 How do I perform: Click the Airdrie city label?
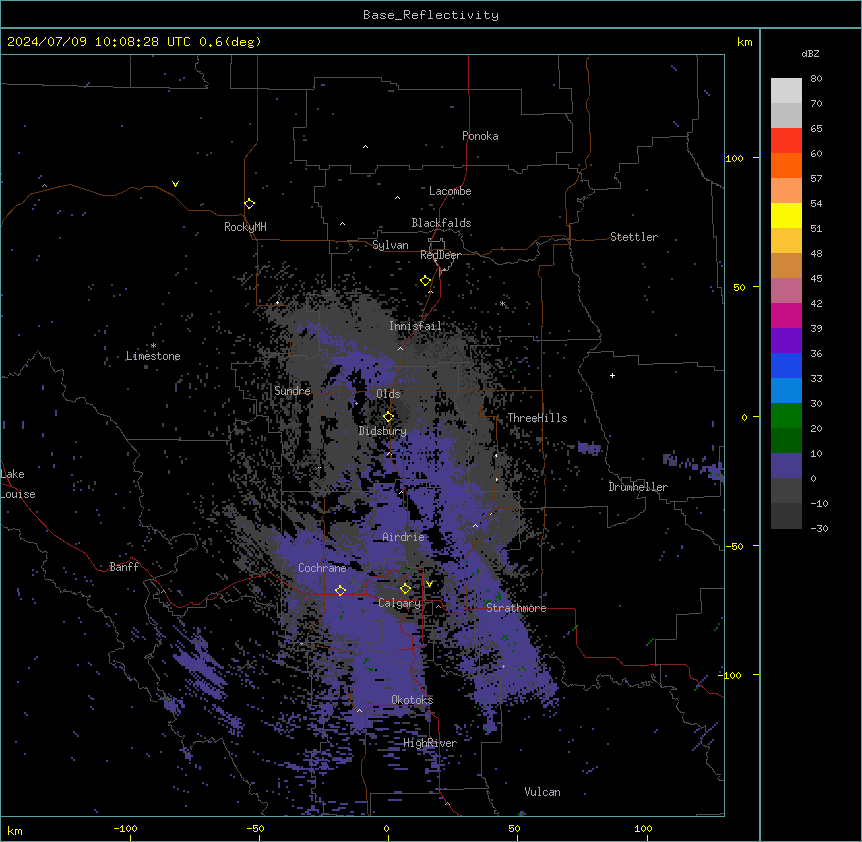pos(403,537)
